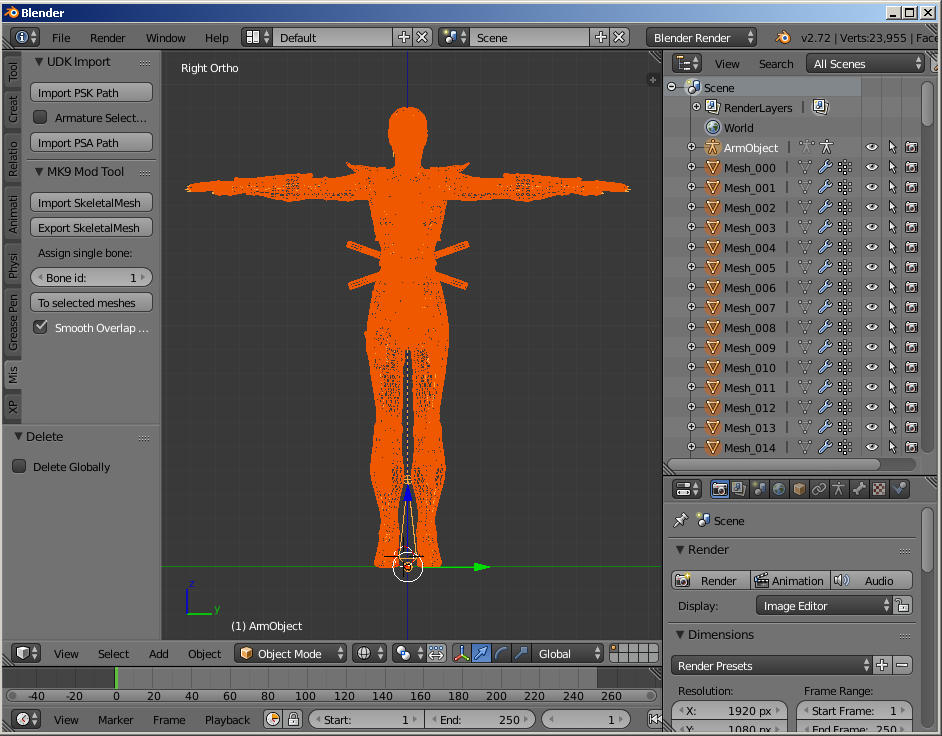Click the Object Constraints chain icon
Screen dimensions: 942x736
pyautogui.click(x=818, y=489)
